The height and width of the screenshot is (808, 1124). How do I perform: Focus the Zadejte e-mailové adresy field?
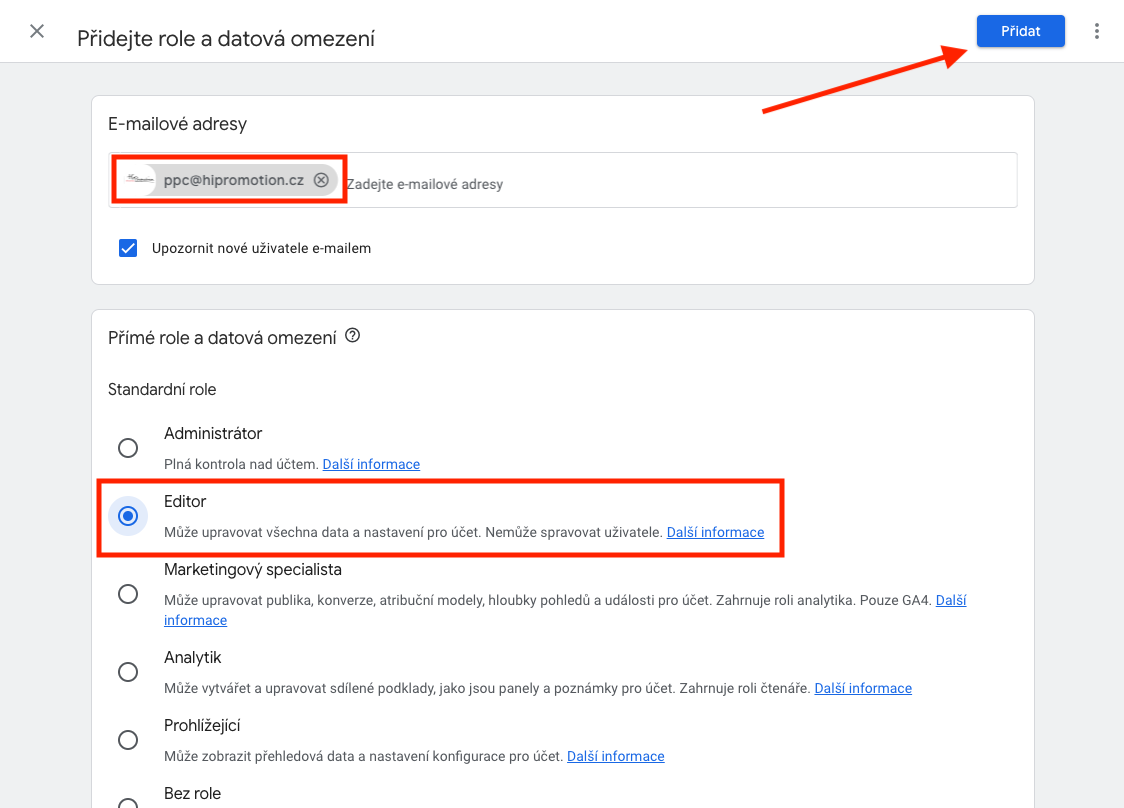coord(681,184)
